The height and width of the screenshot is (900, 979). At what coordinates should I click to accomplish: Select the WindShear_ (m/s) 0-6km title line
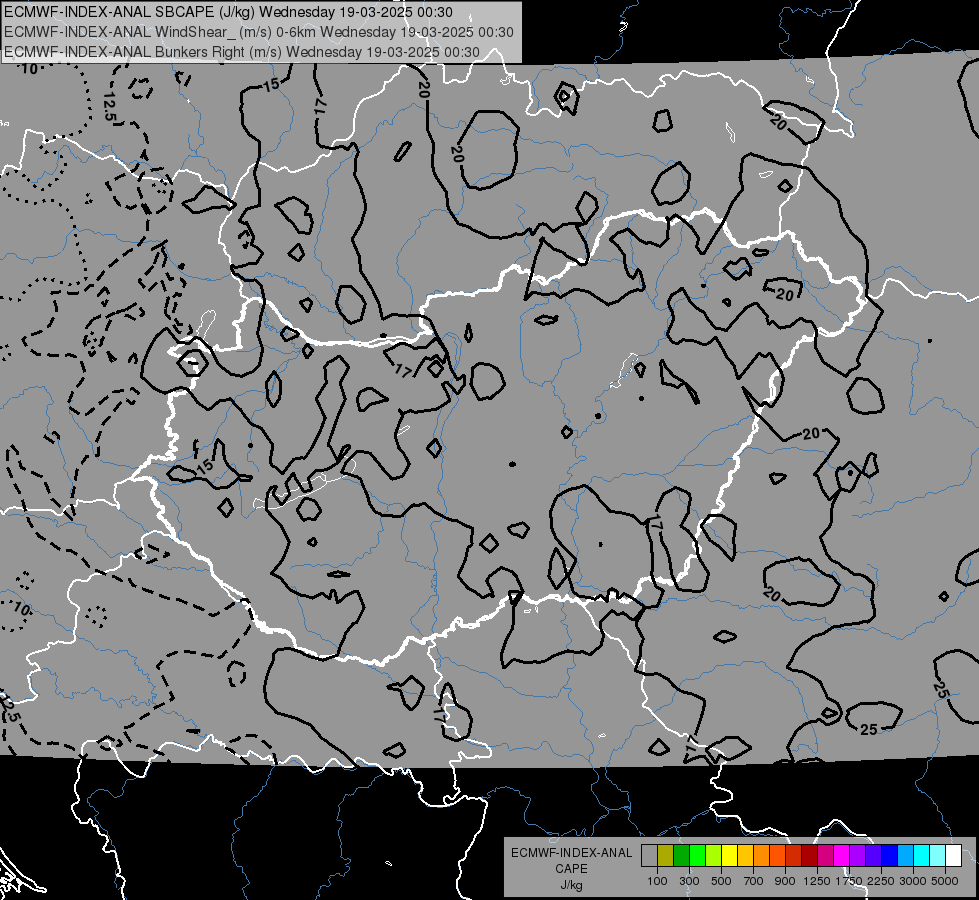[258, 32]
